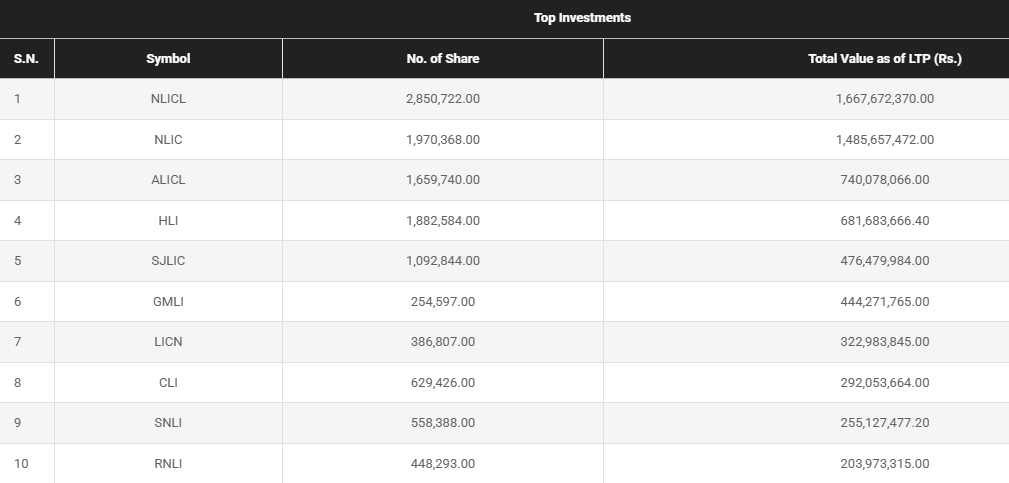Select the GMLI symbol cell
The height and width of the screenshot is (483, 1009).
click(168, 301)
